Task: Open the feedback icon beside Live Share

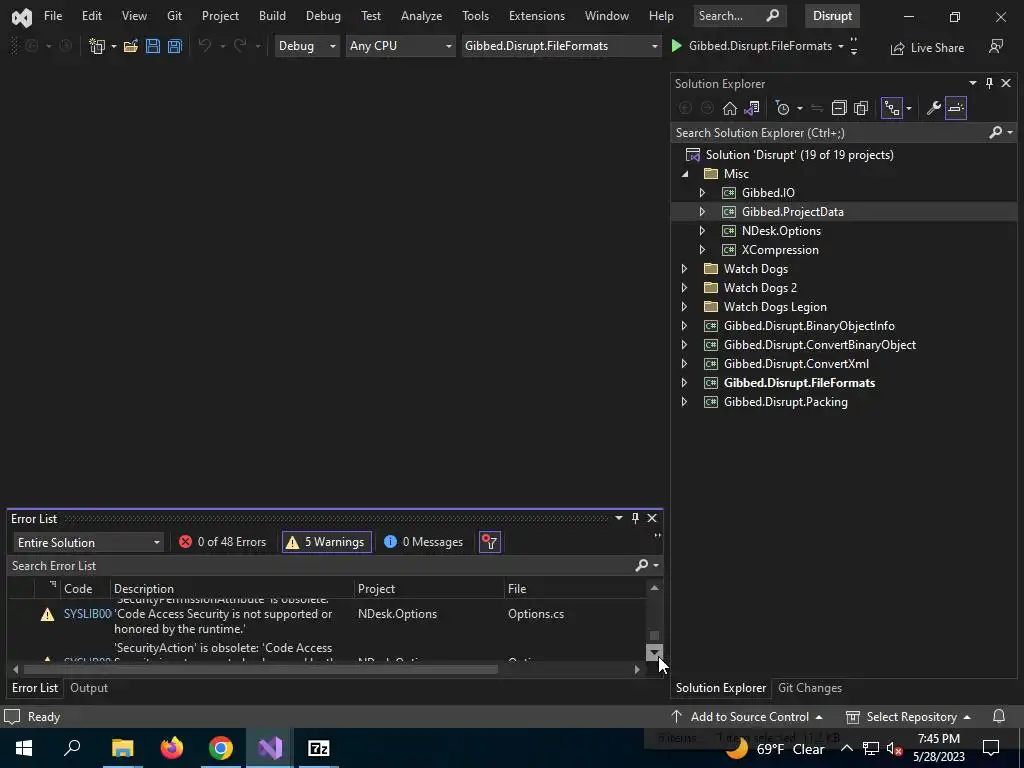Action: tap(996, 46)
